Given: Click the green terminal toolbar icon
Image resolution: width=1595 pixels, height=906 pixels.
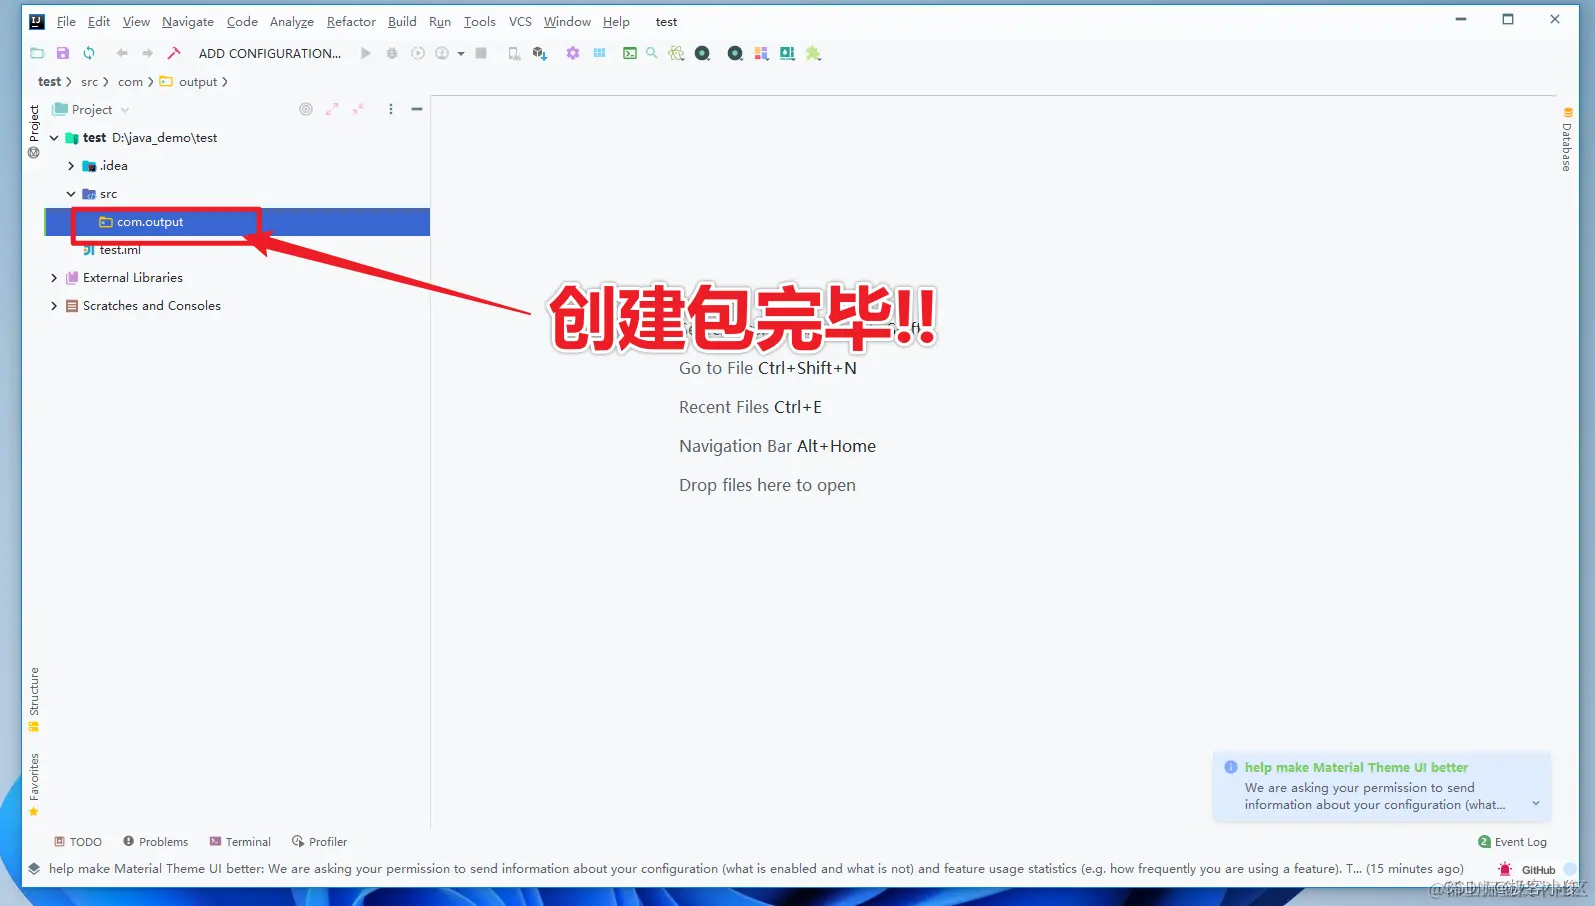Looking at the screenshot, I should coord(630,53).
